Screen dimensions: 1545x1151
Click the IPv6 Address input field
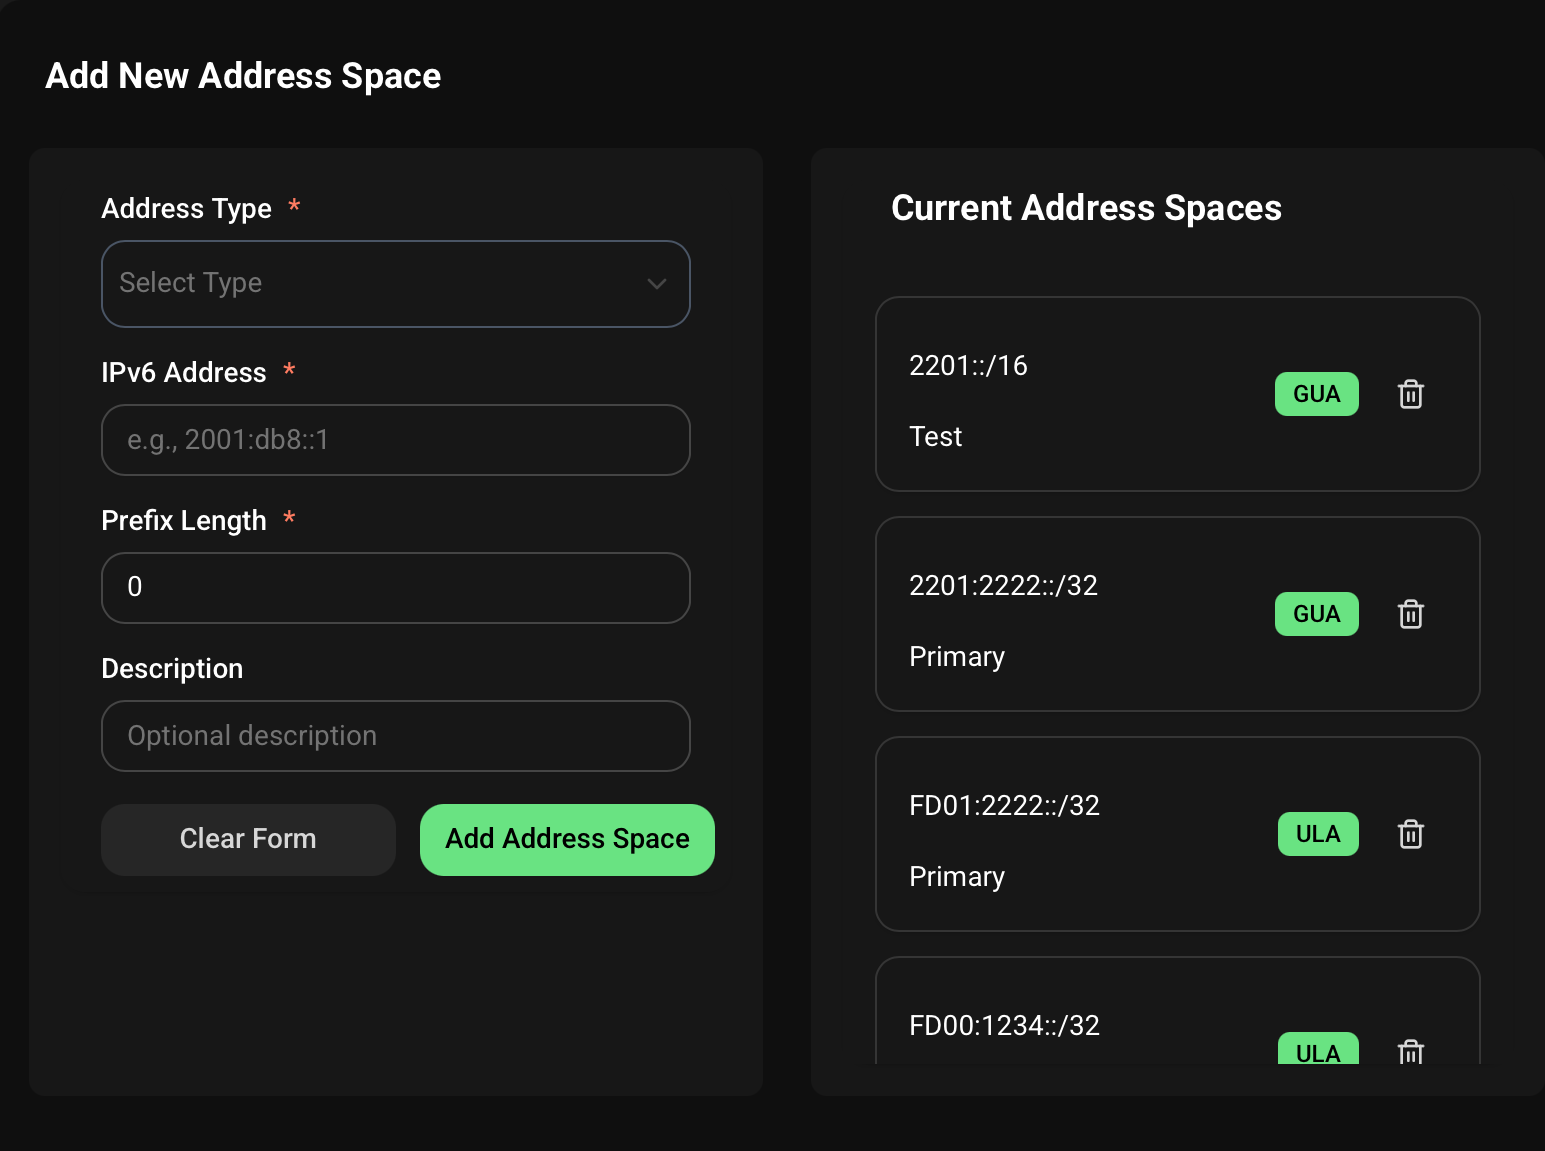tap(396, 440)
